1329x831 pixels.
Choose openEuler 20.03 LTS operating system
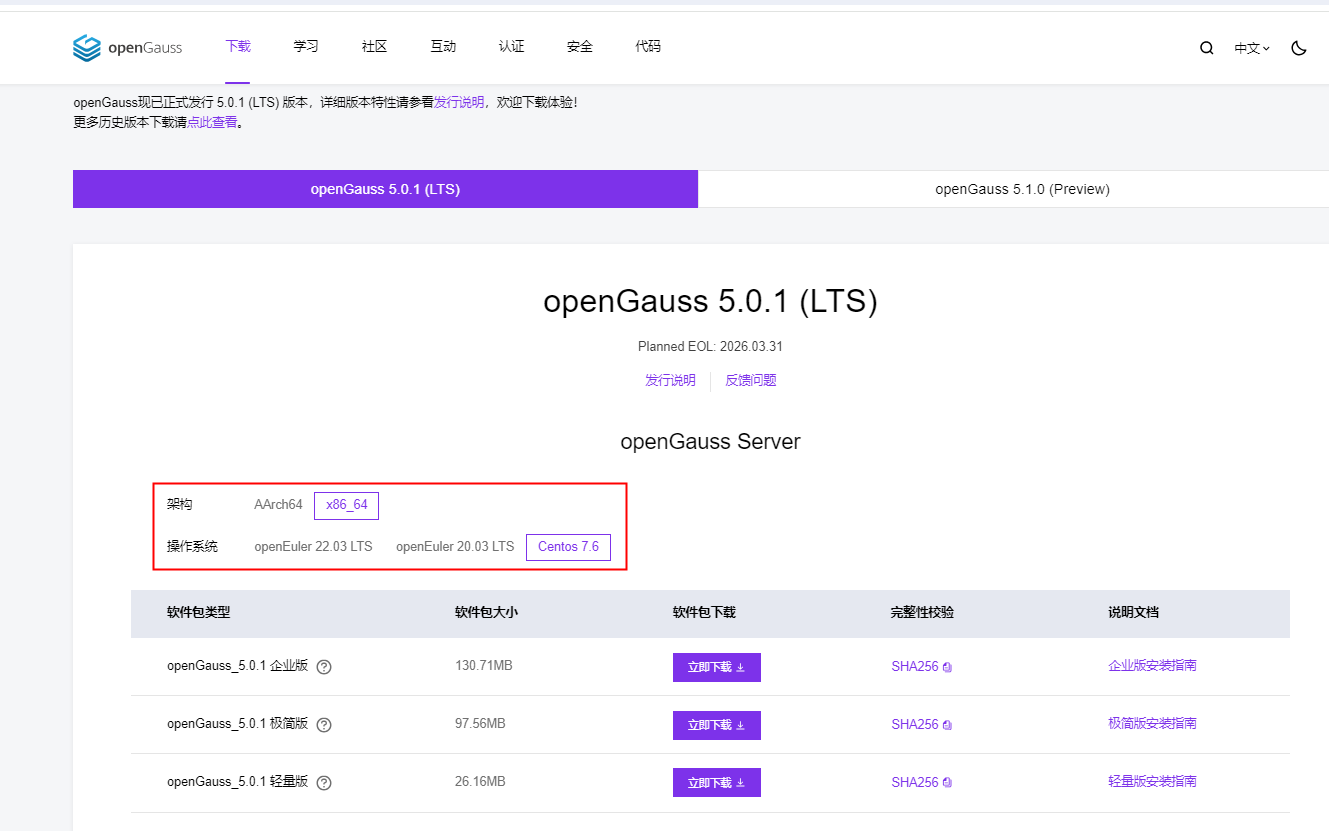click(x=455, y=546)
